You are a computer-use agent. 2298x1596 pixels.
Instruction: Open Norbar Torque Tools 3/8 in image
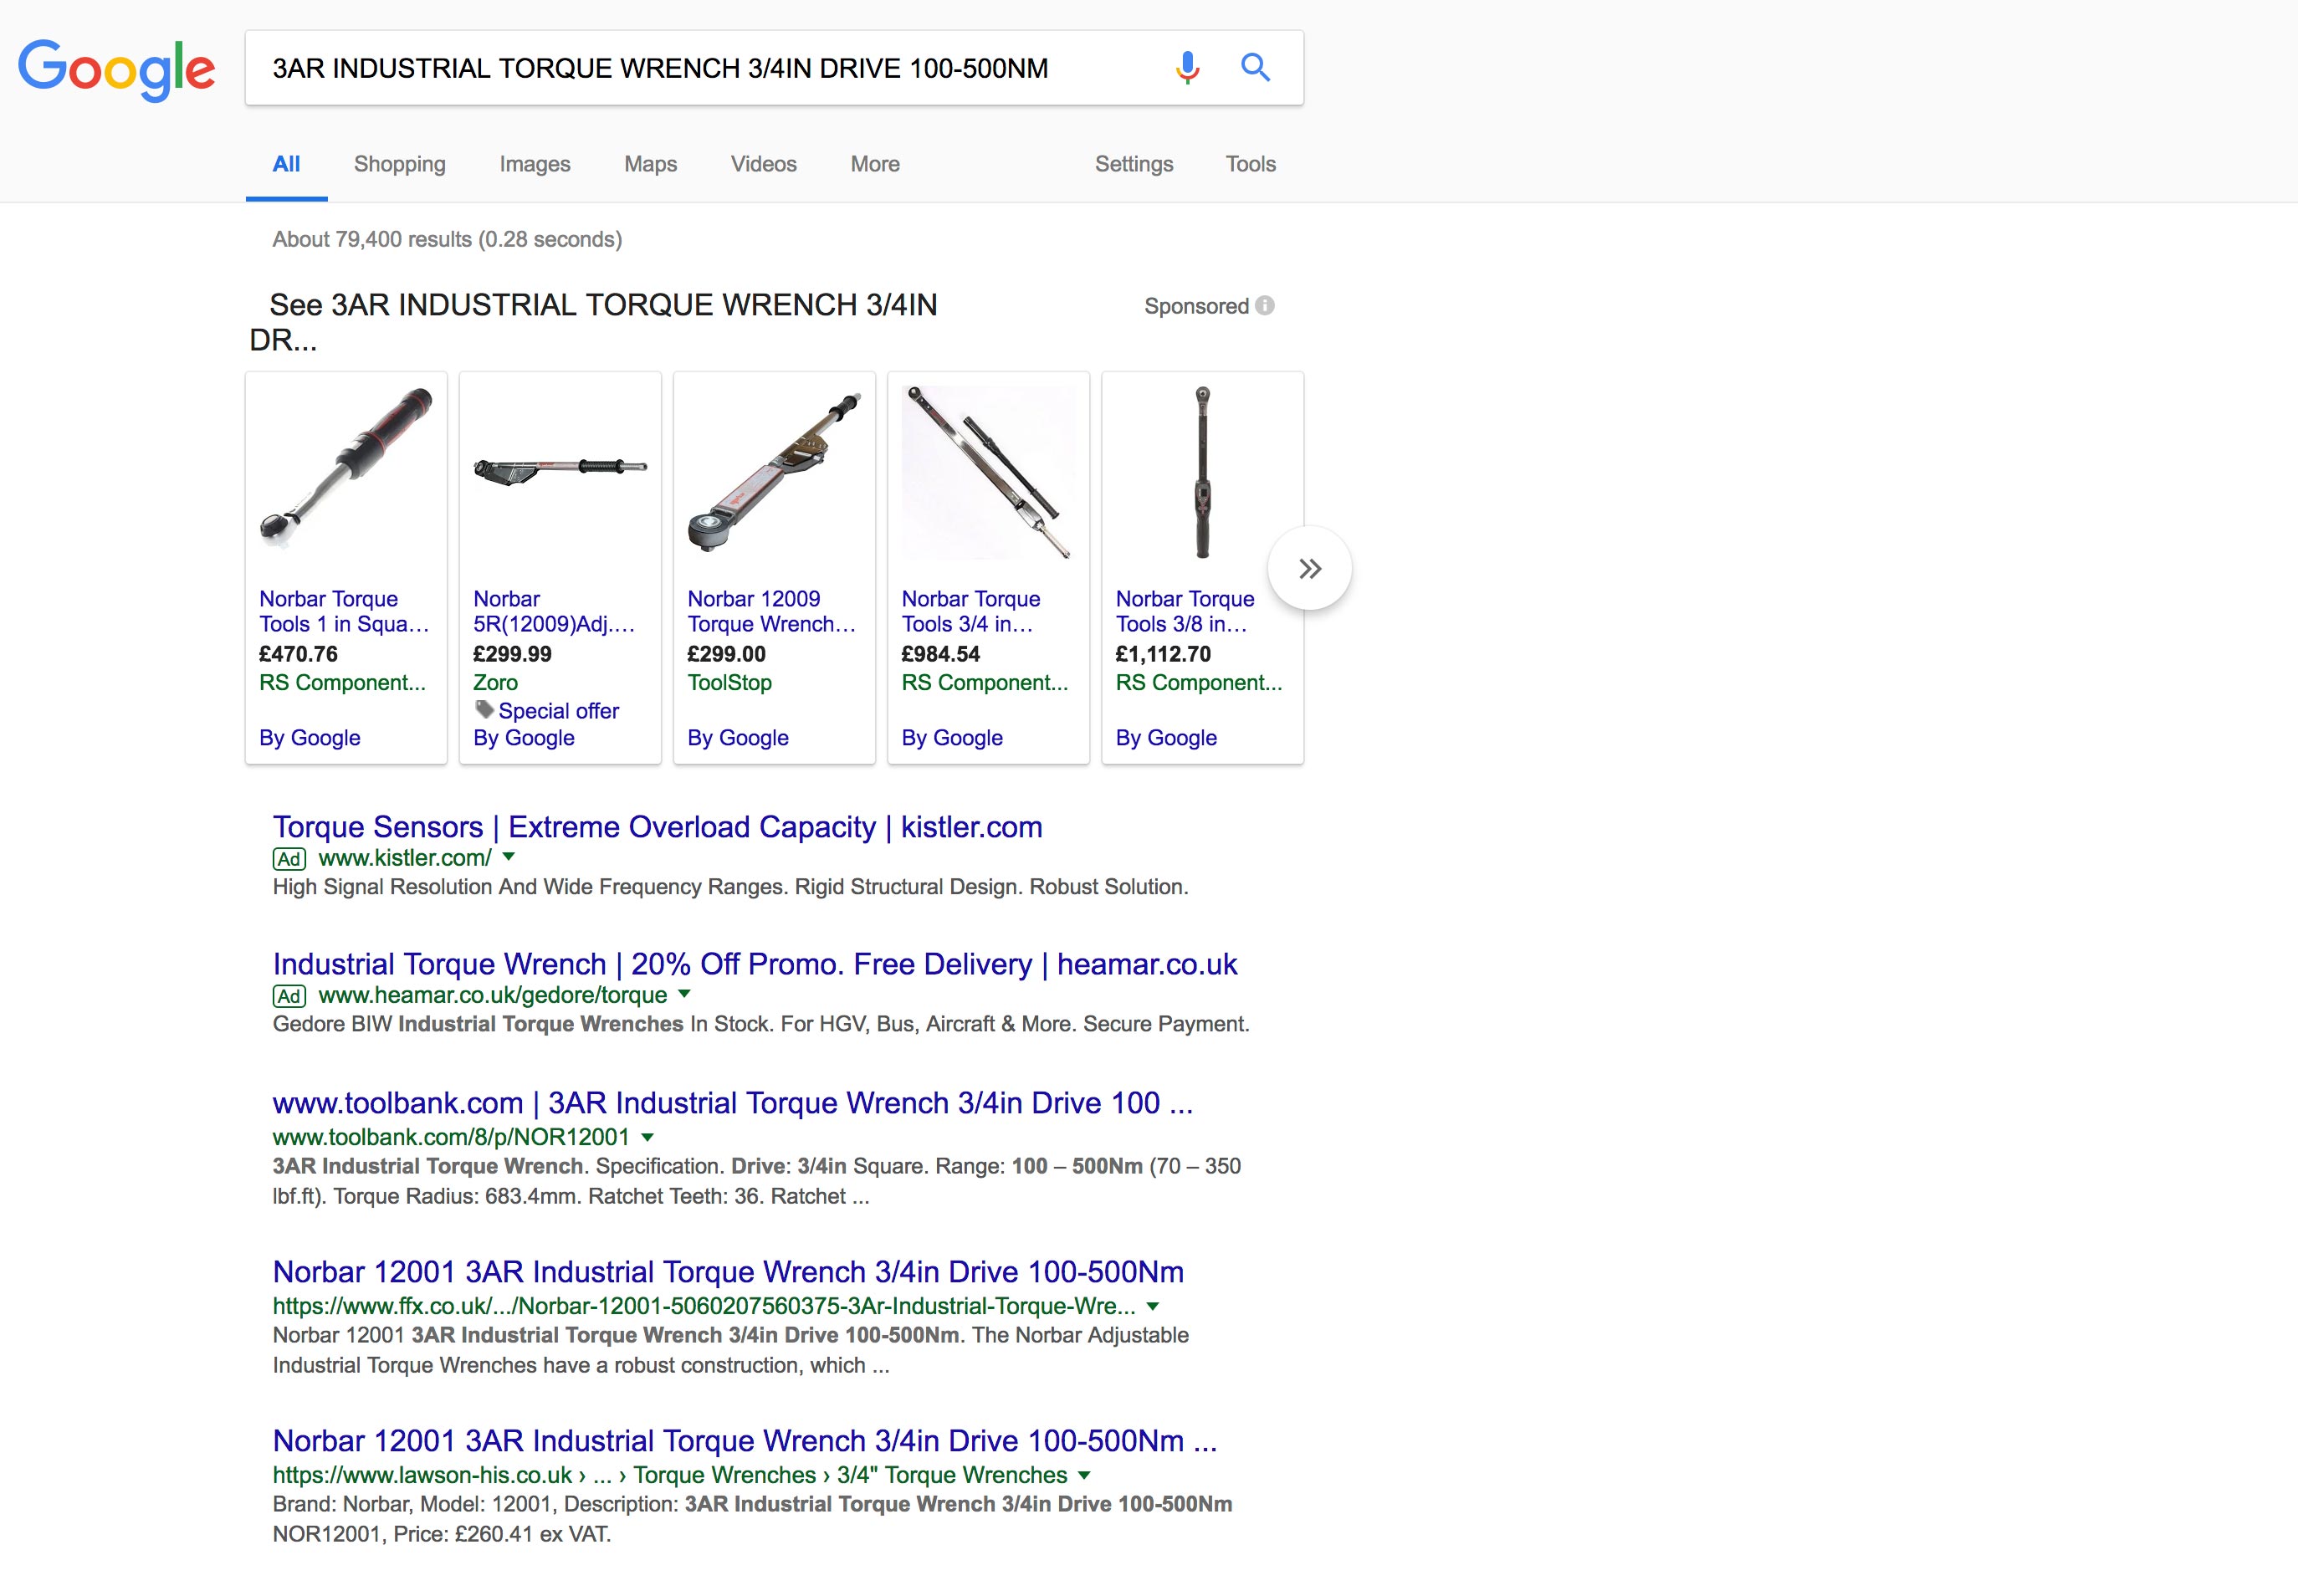tap(1202, 470)
